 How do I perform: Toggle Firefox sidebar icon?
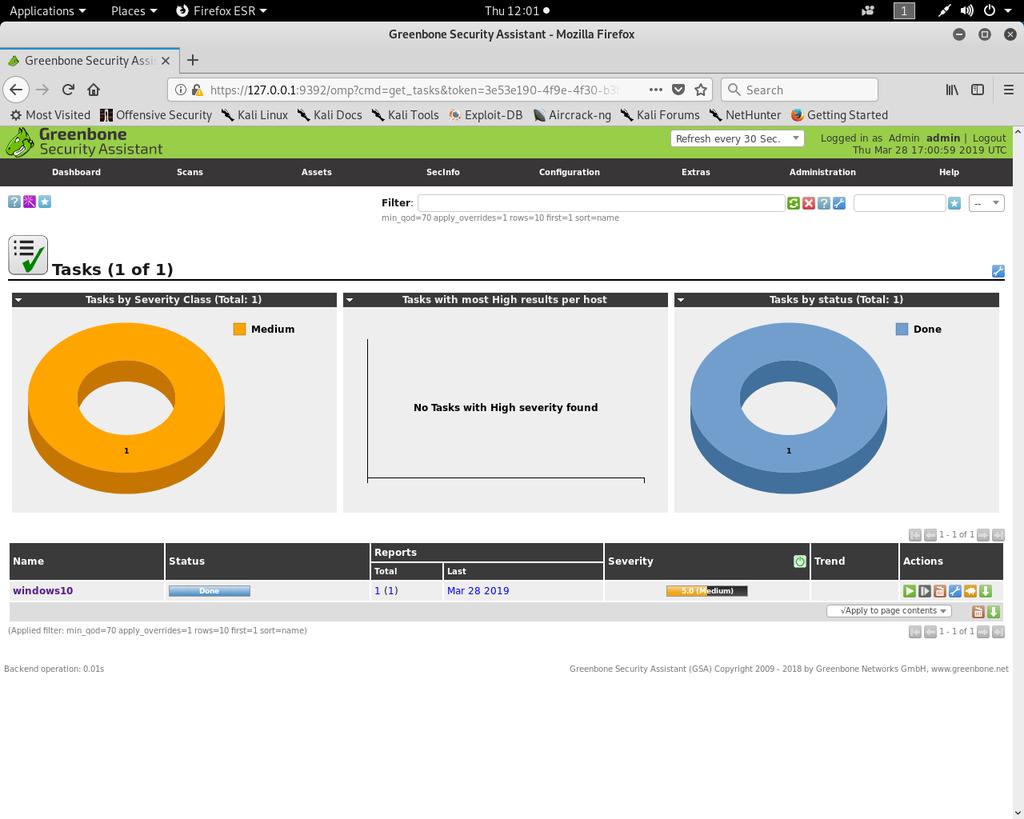coord(978,89)
